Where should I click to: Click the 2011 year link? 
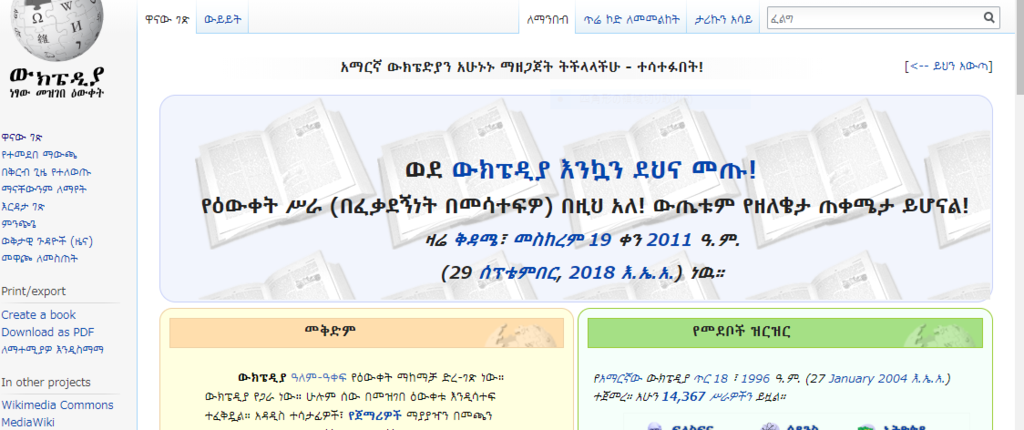[x=669, y=240]
